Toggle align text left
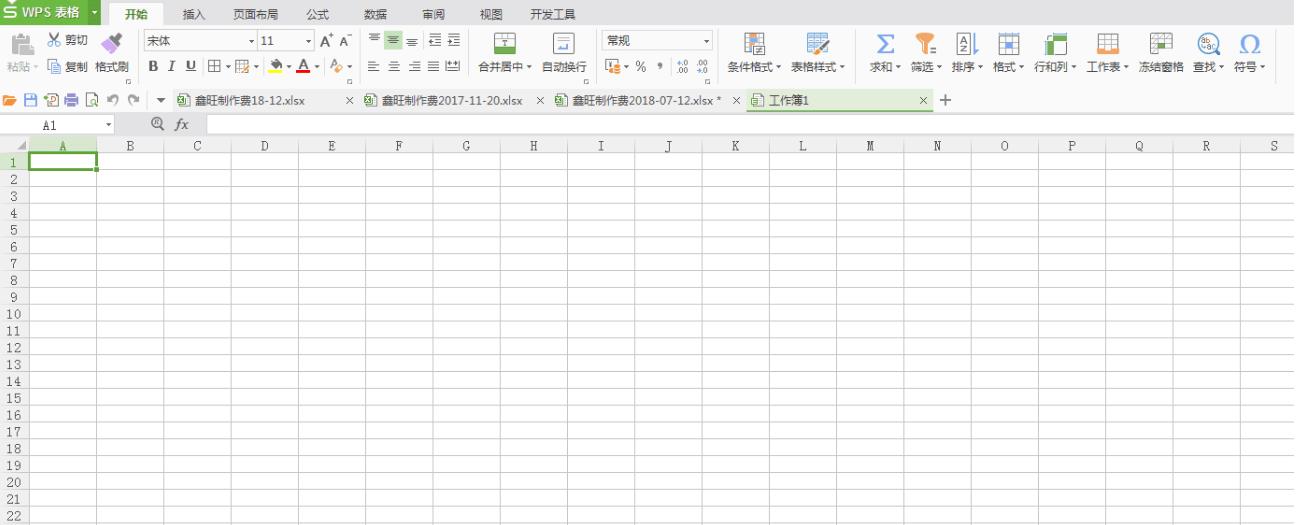Viewport: 1302px width, 525px height. [x=374, y=66]
